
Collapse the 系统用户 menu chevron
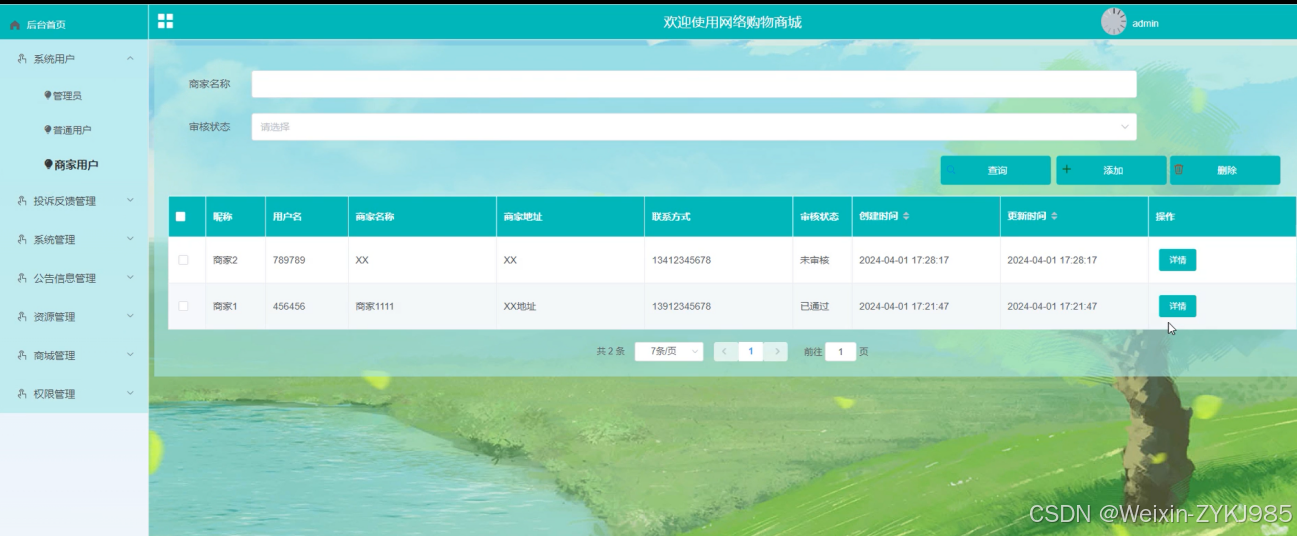pos(130,59)
